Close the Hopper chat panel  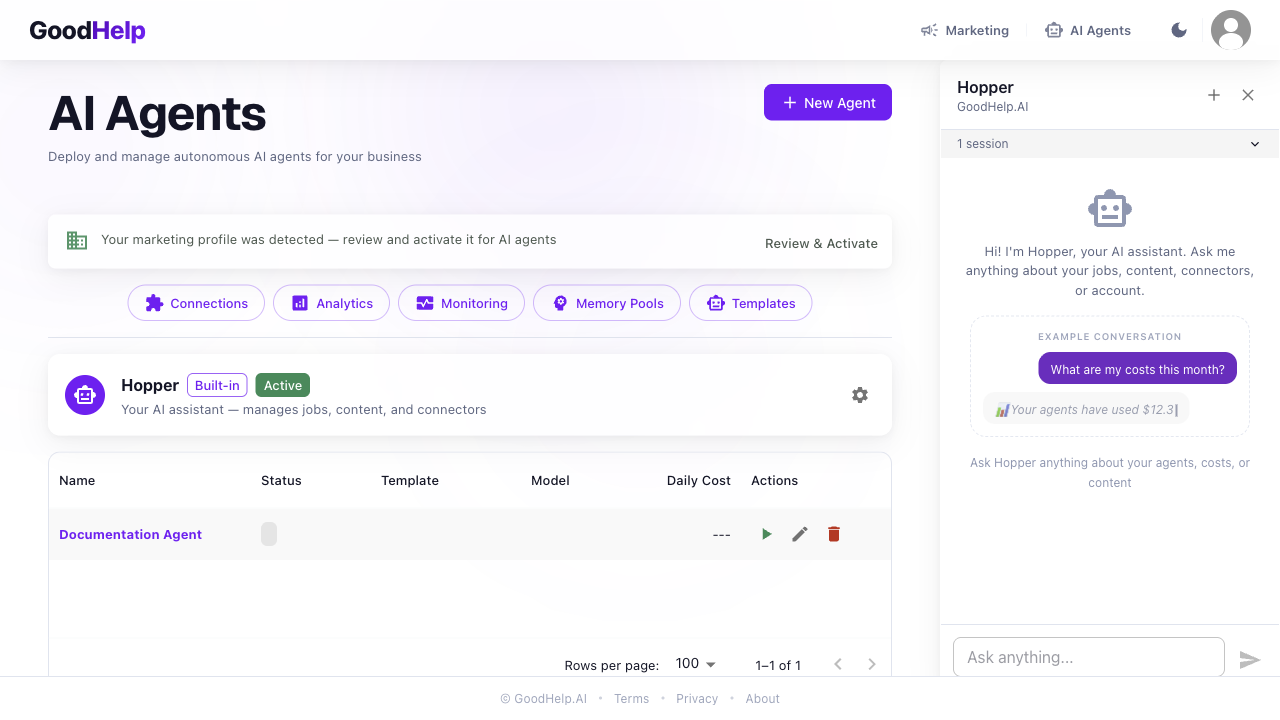point(1248,95)
